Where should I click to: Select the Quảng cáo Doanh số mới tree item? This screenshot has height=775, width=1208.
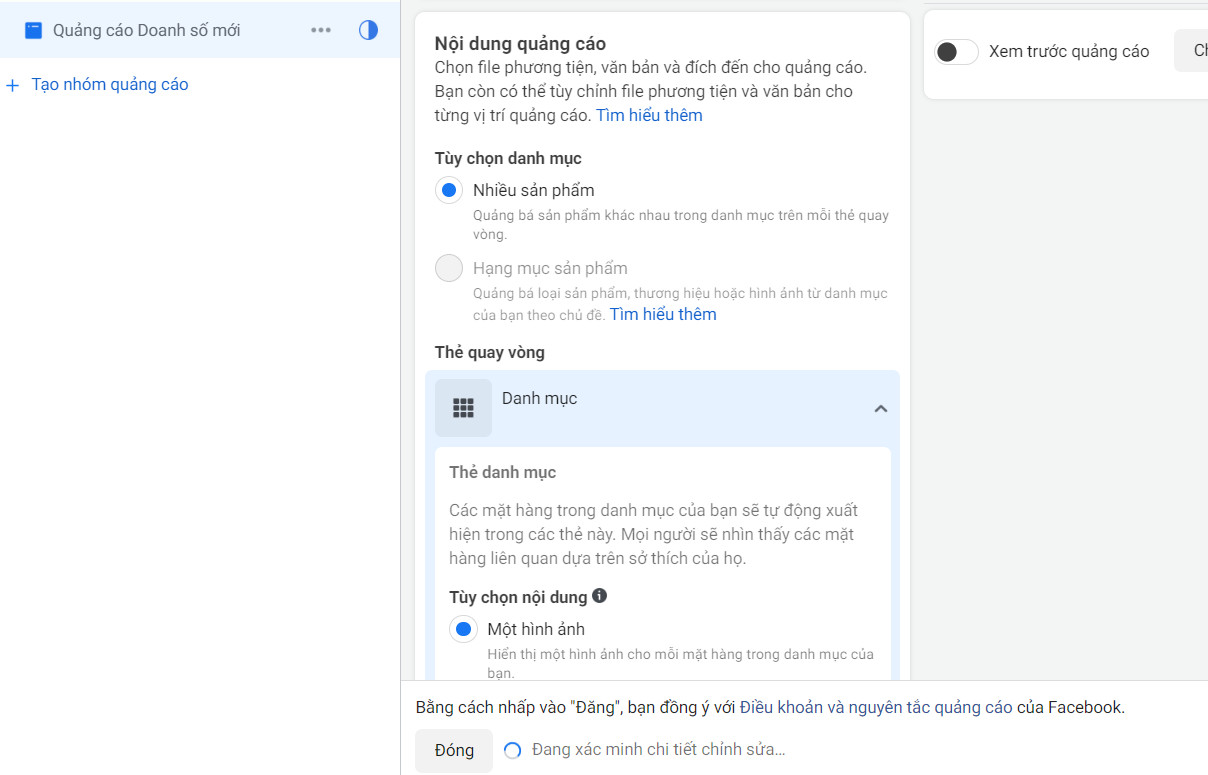point(200,30)
